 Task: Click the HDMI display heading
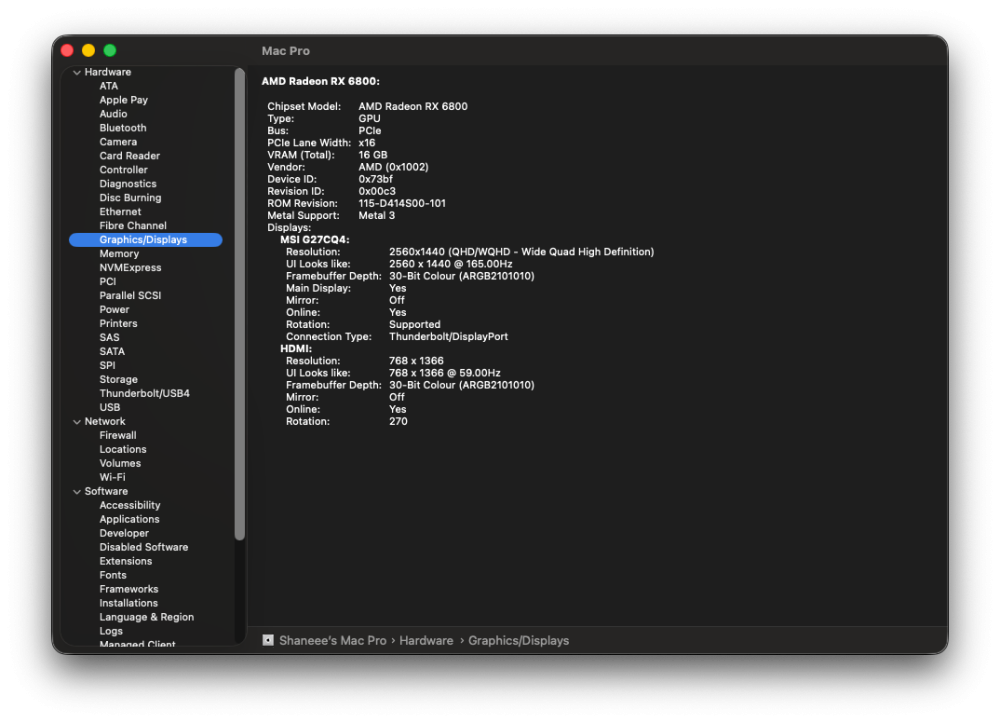click(x=296, y=349)
